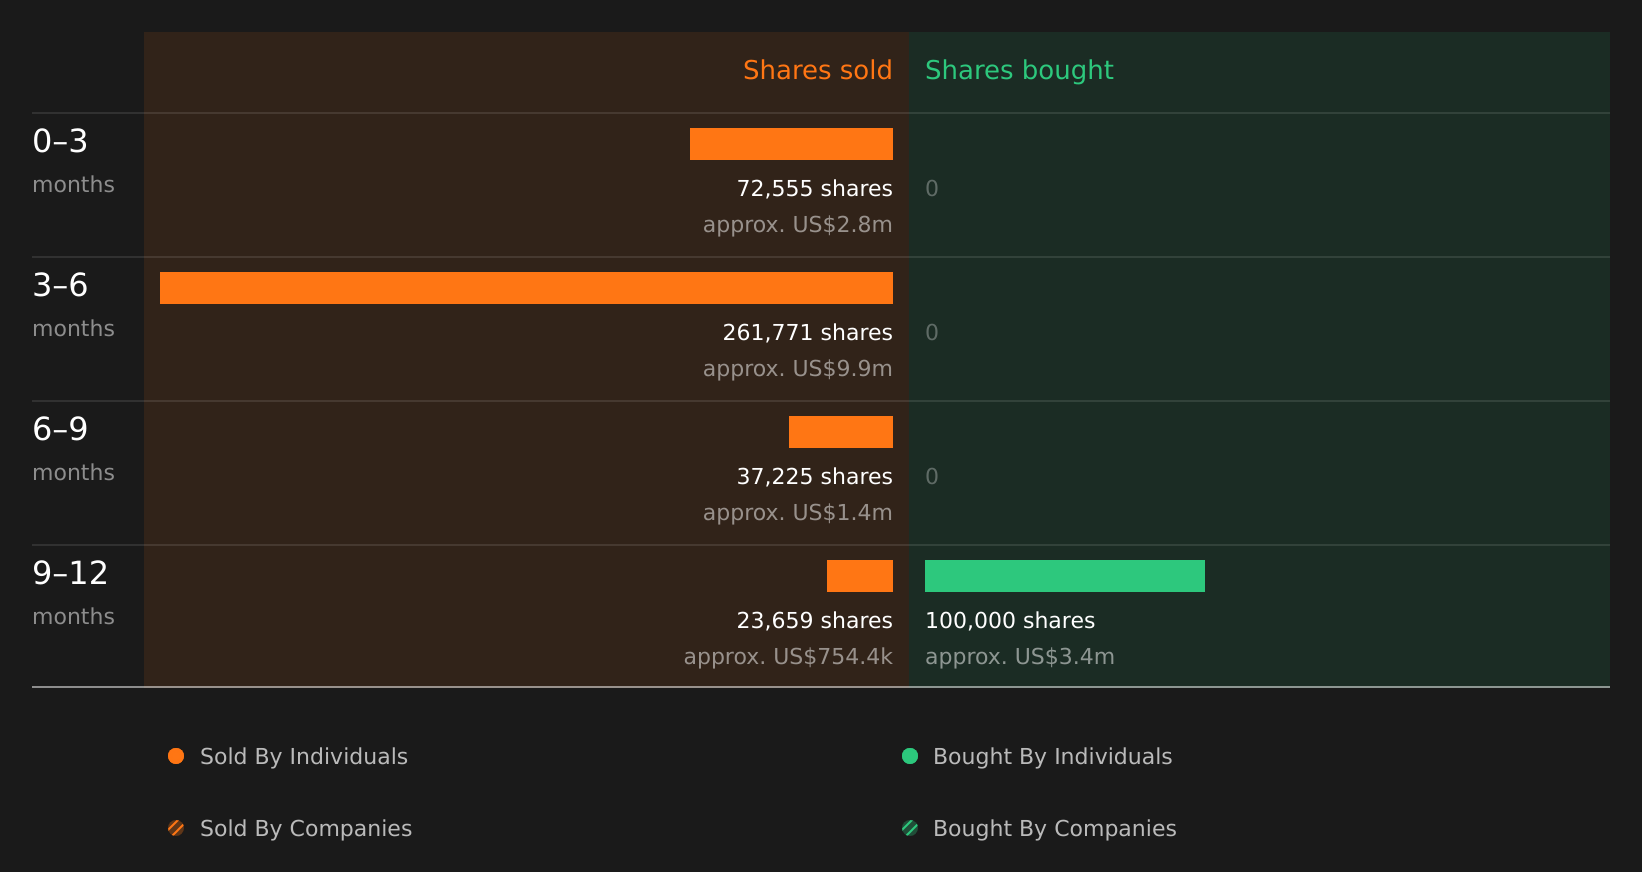Click the orange Sold By Individuals legend dot
The width and height of the screenshot is (1642, 872).
pos(176,756)
